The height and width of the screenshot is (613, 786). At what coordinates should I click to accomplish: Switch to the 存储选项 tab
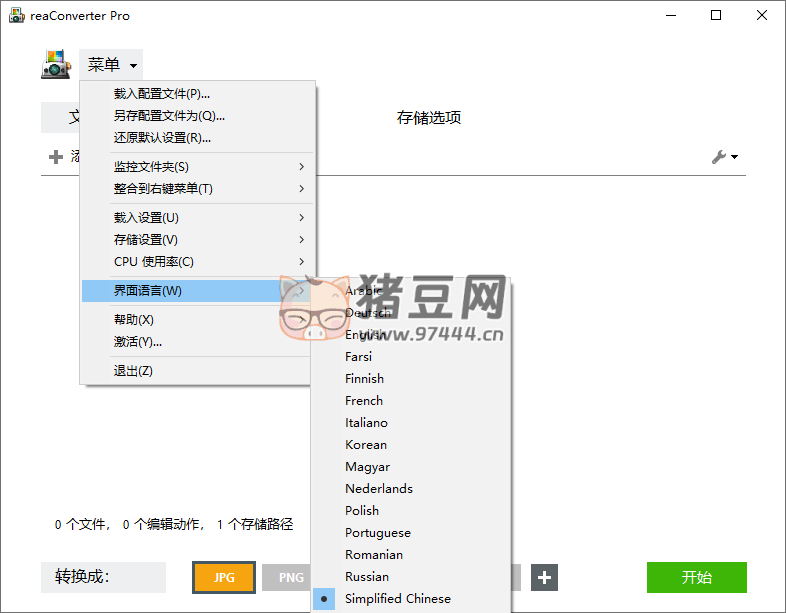click(429, 118)
